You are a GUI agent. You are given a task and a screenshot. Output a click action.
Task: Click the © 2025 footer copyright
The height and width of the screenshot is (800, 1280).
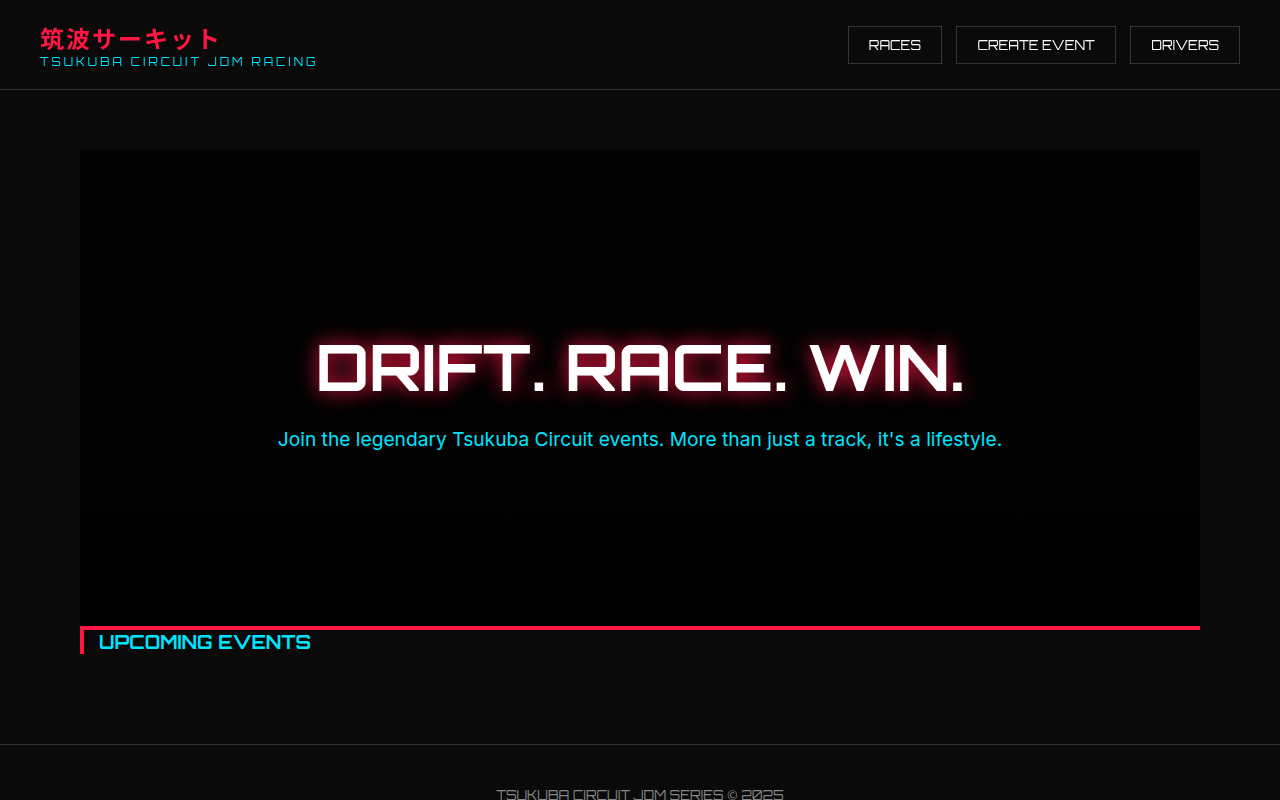[x=755, y=794]
